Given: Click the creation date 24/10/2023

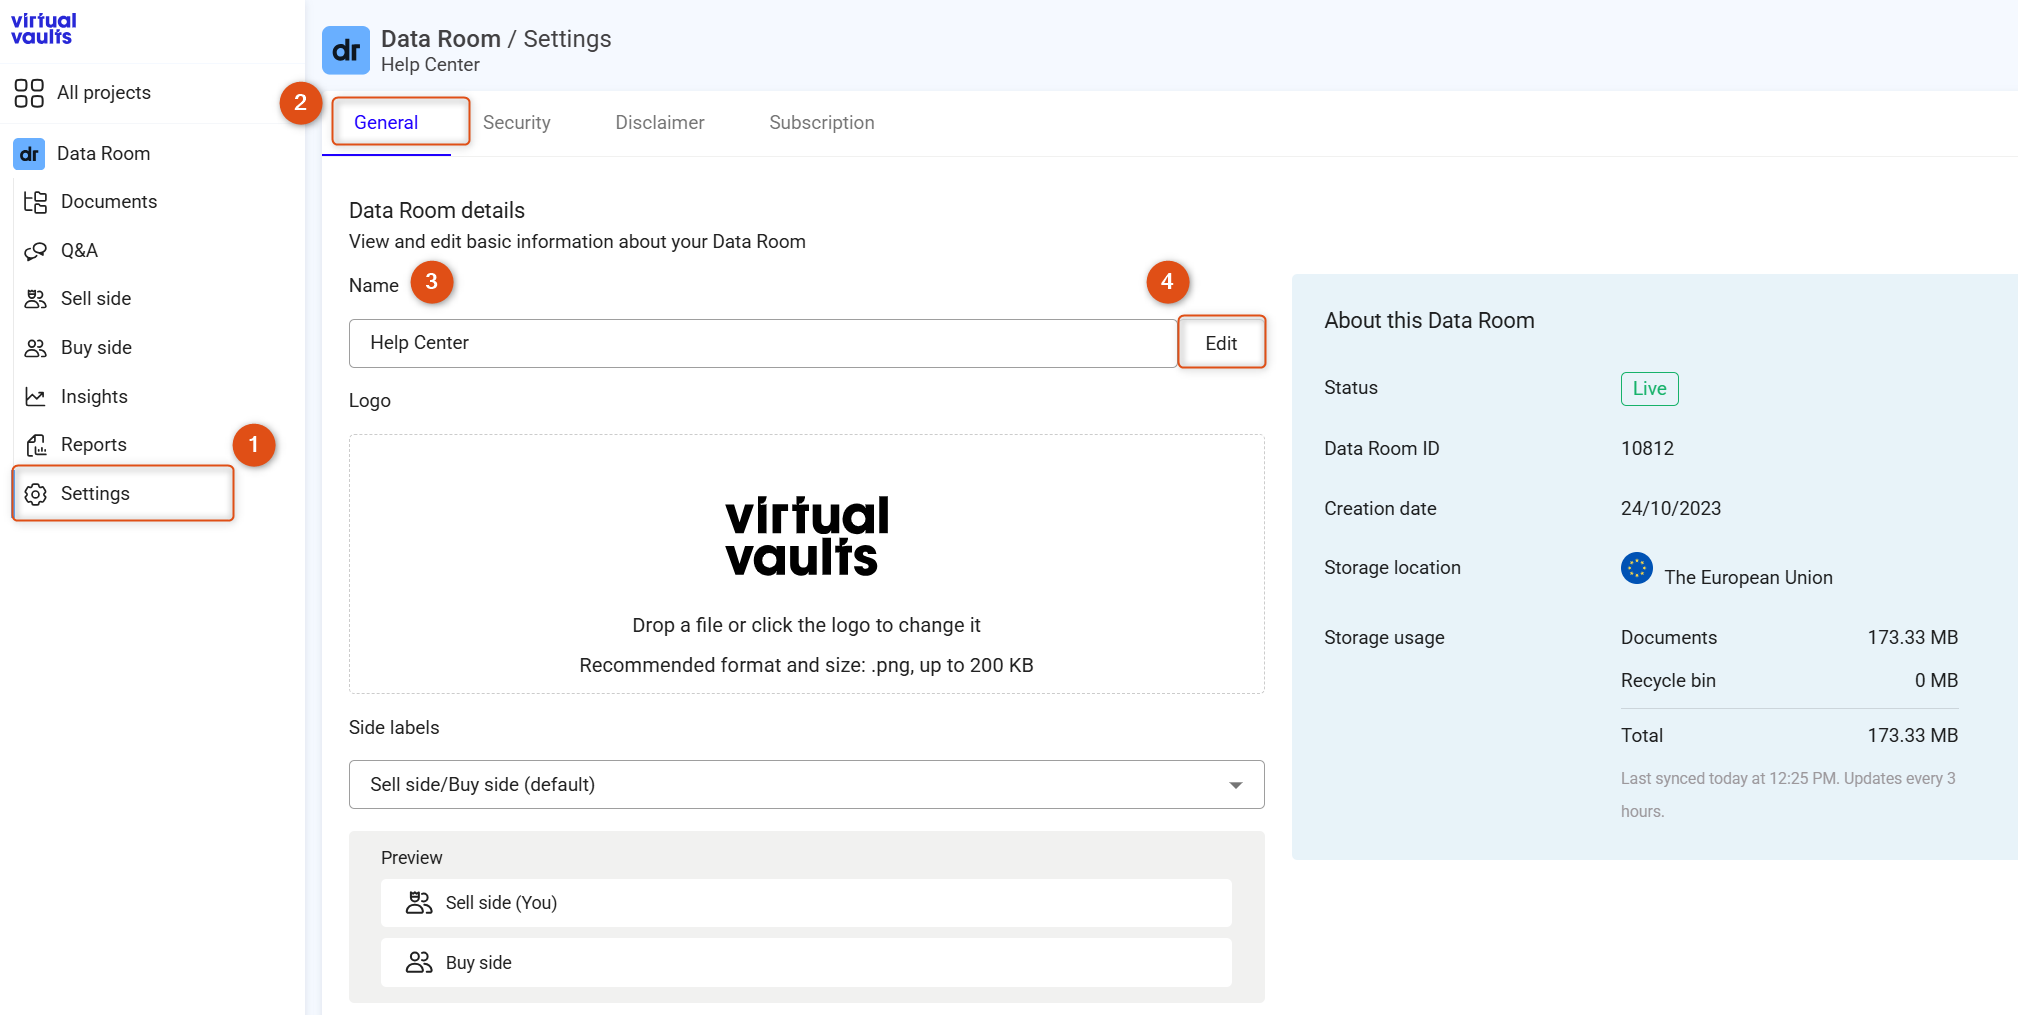Looking at the screenshot, I should 1670,509.
